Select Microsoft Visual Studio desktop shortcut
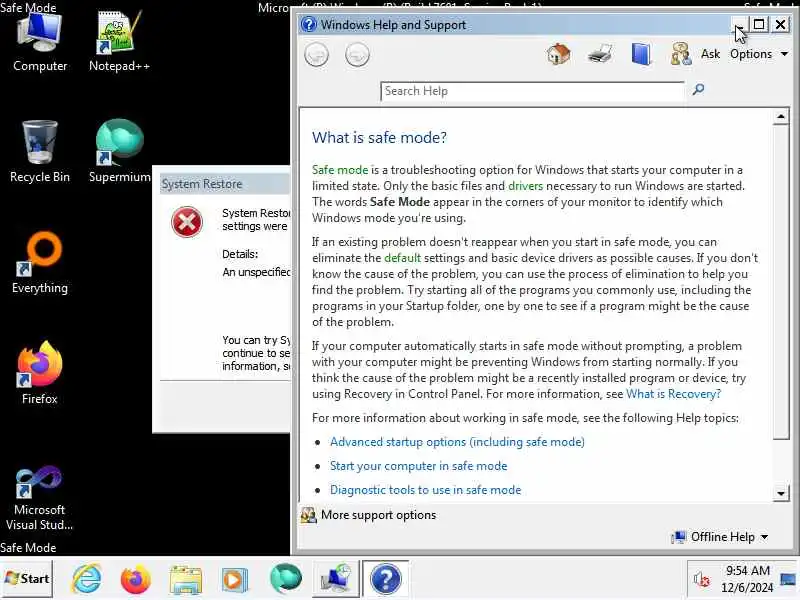This screenshot has width=800, height=600. 40,499
